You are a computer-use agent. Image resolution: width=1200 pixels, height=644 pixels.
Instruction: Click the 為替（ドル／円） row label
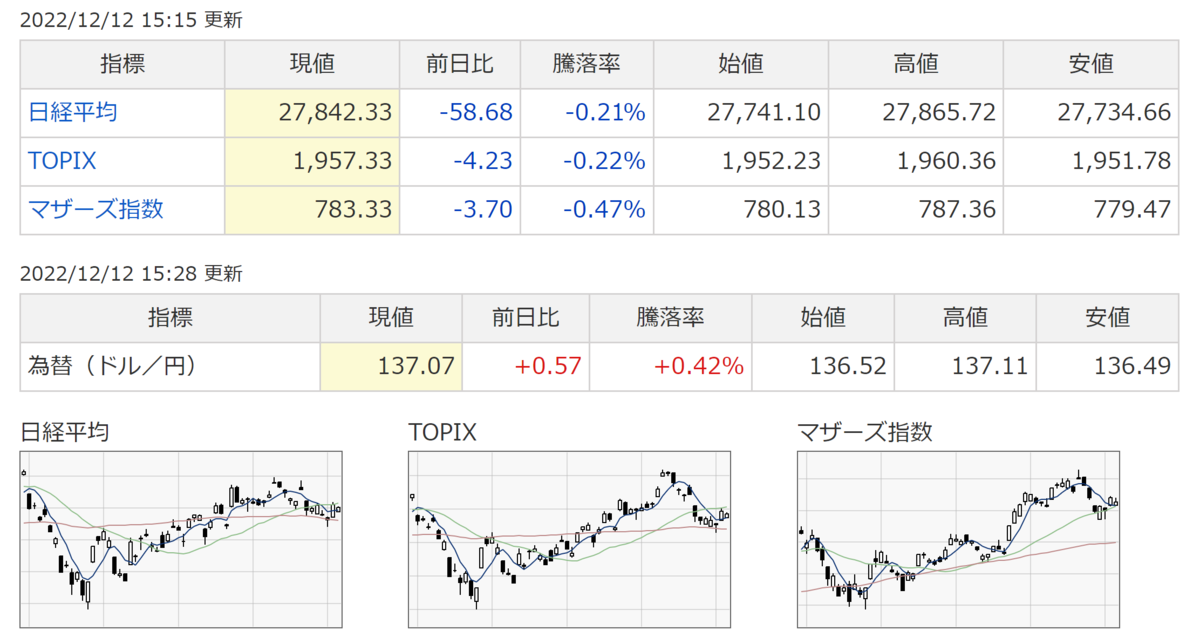111,367
